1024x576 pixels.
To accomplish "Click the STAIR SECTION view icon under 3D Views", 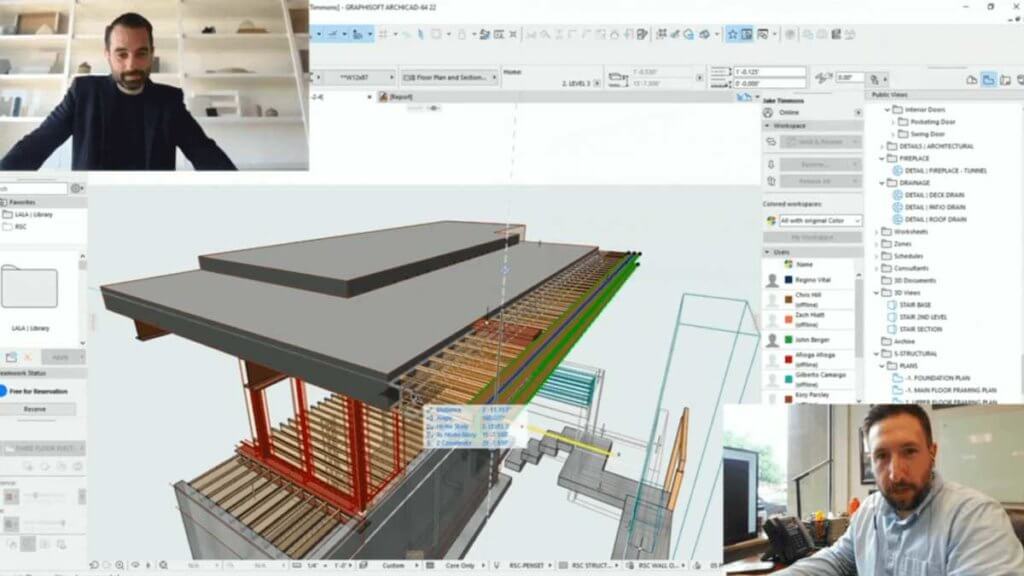I will [x=892, y=328].
